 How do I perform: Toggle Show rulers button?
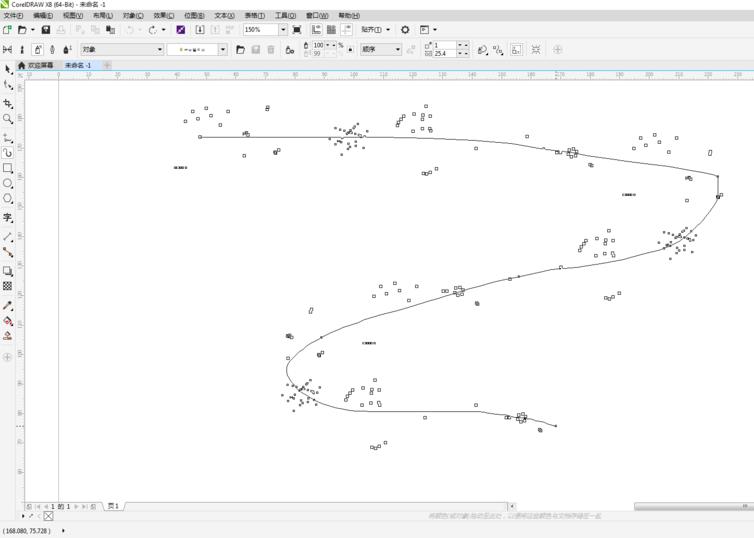pyautogui.click(x=316, y=30)
